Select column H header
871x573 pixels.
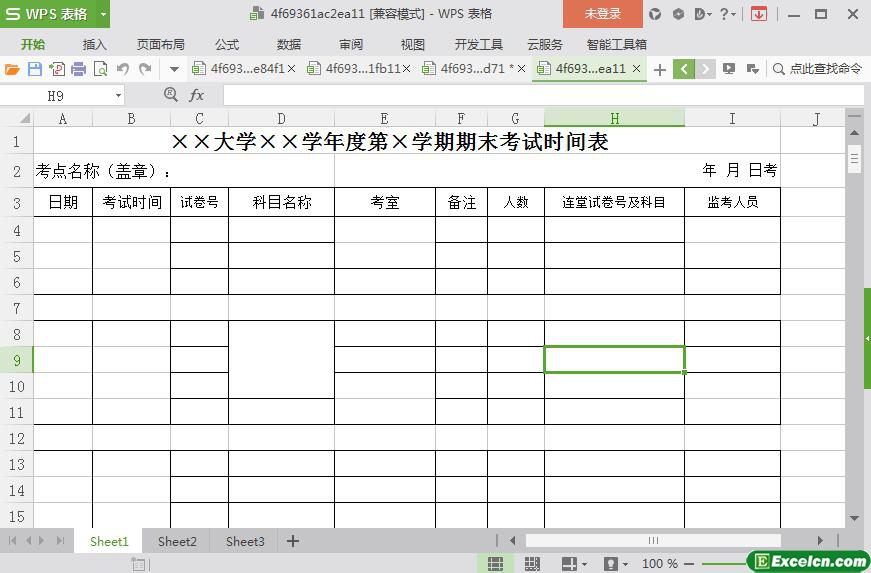tap(614, 118)
